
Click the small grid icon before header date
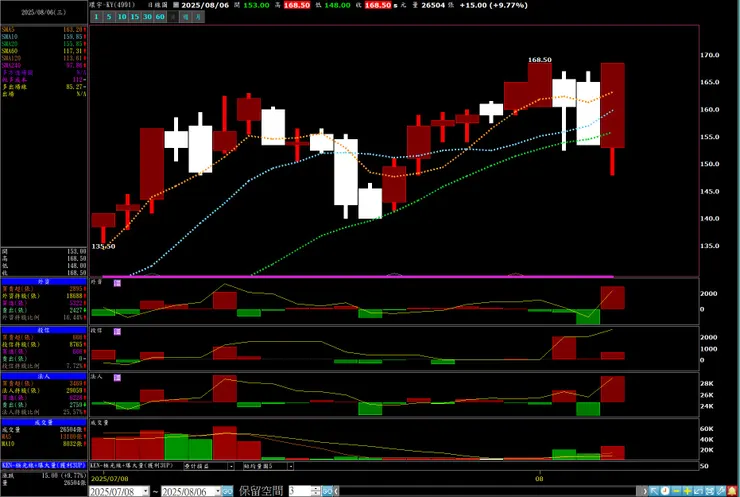176,5
